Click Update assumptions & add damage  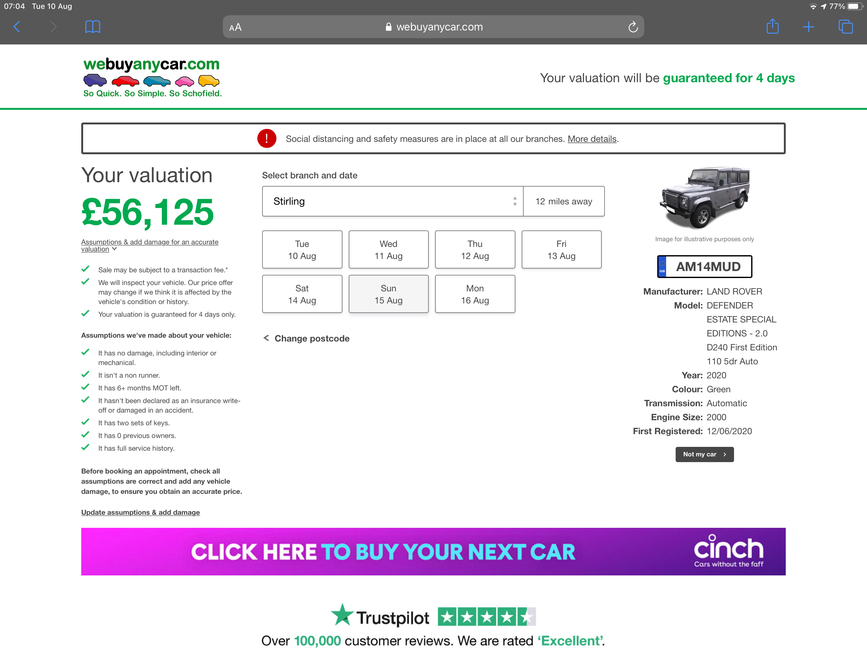[x=140, y=512]
